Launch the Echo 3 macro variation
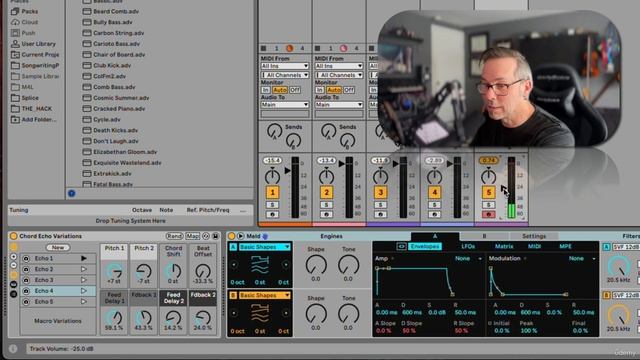This screenshot has width=640, height=360. click(x=84, y=280)
